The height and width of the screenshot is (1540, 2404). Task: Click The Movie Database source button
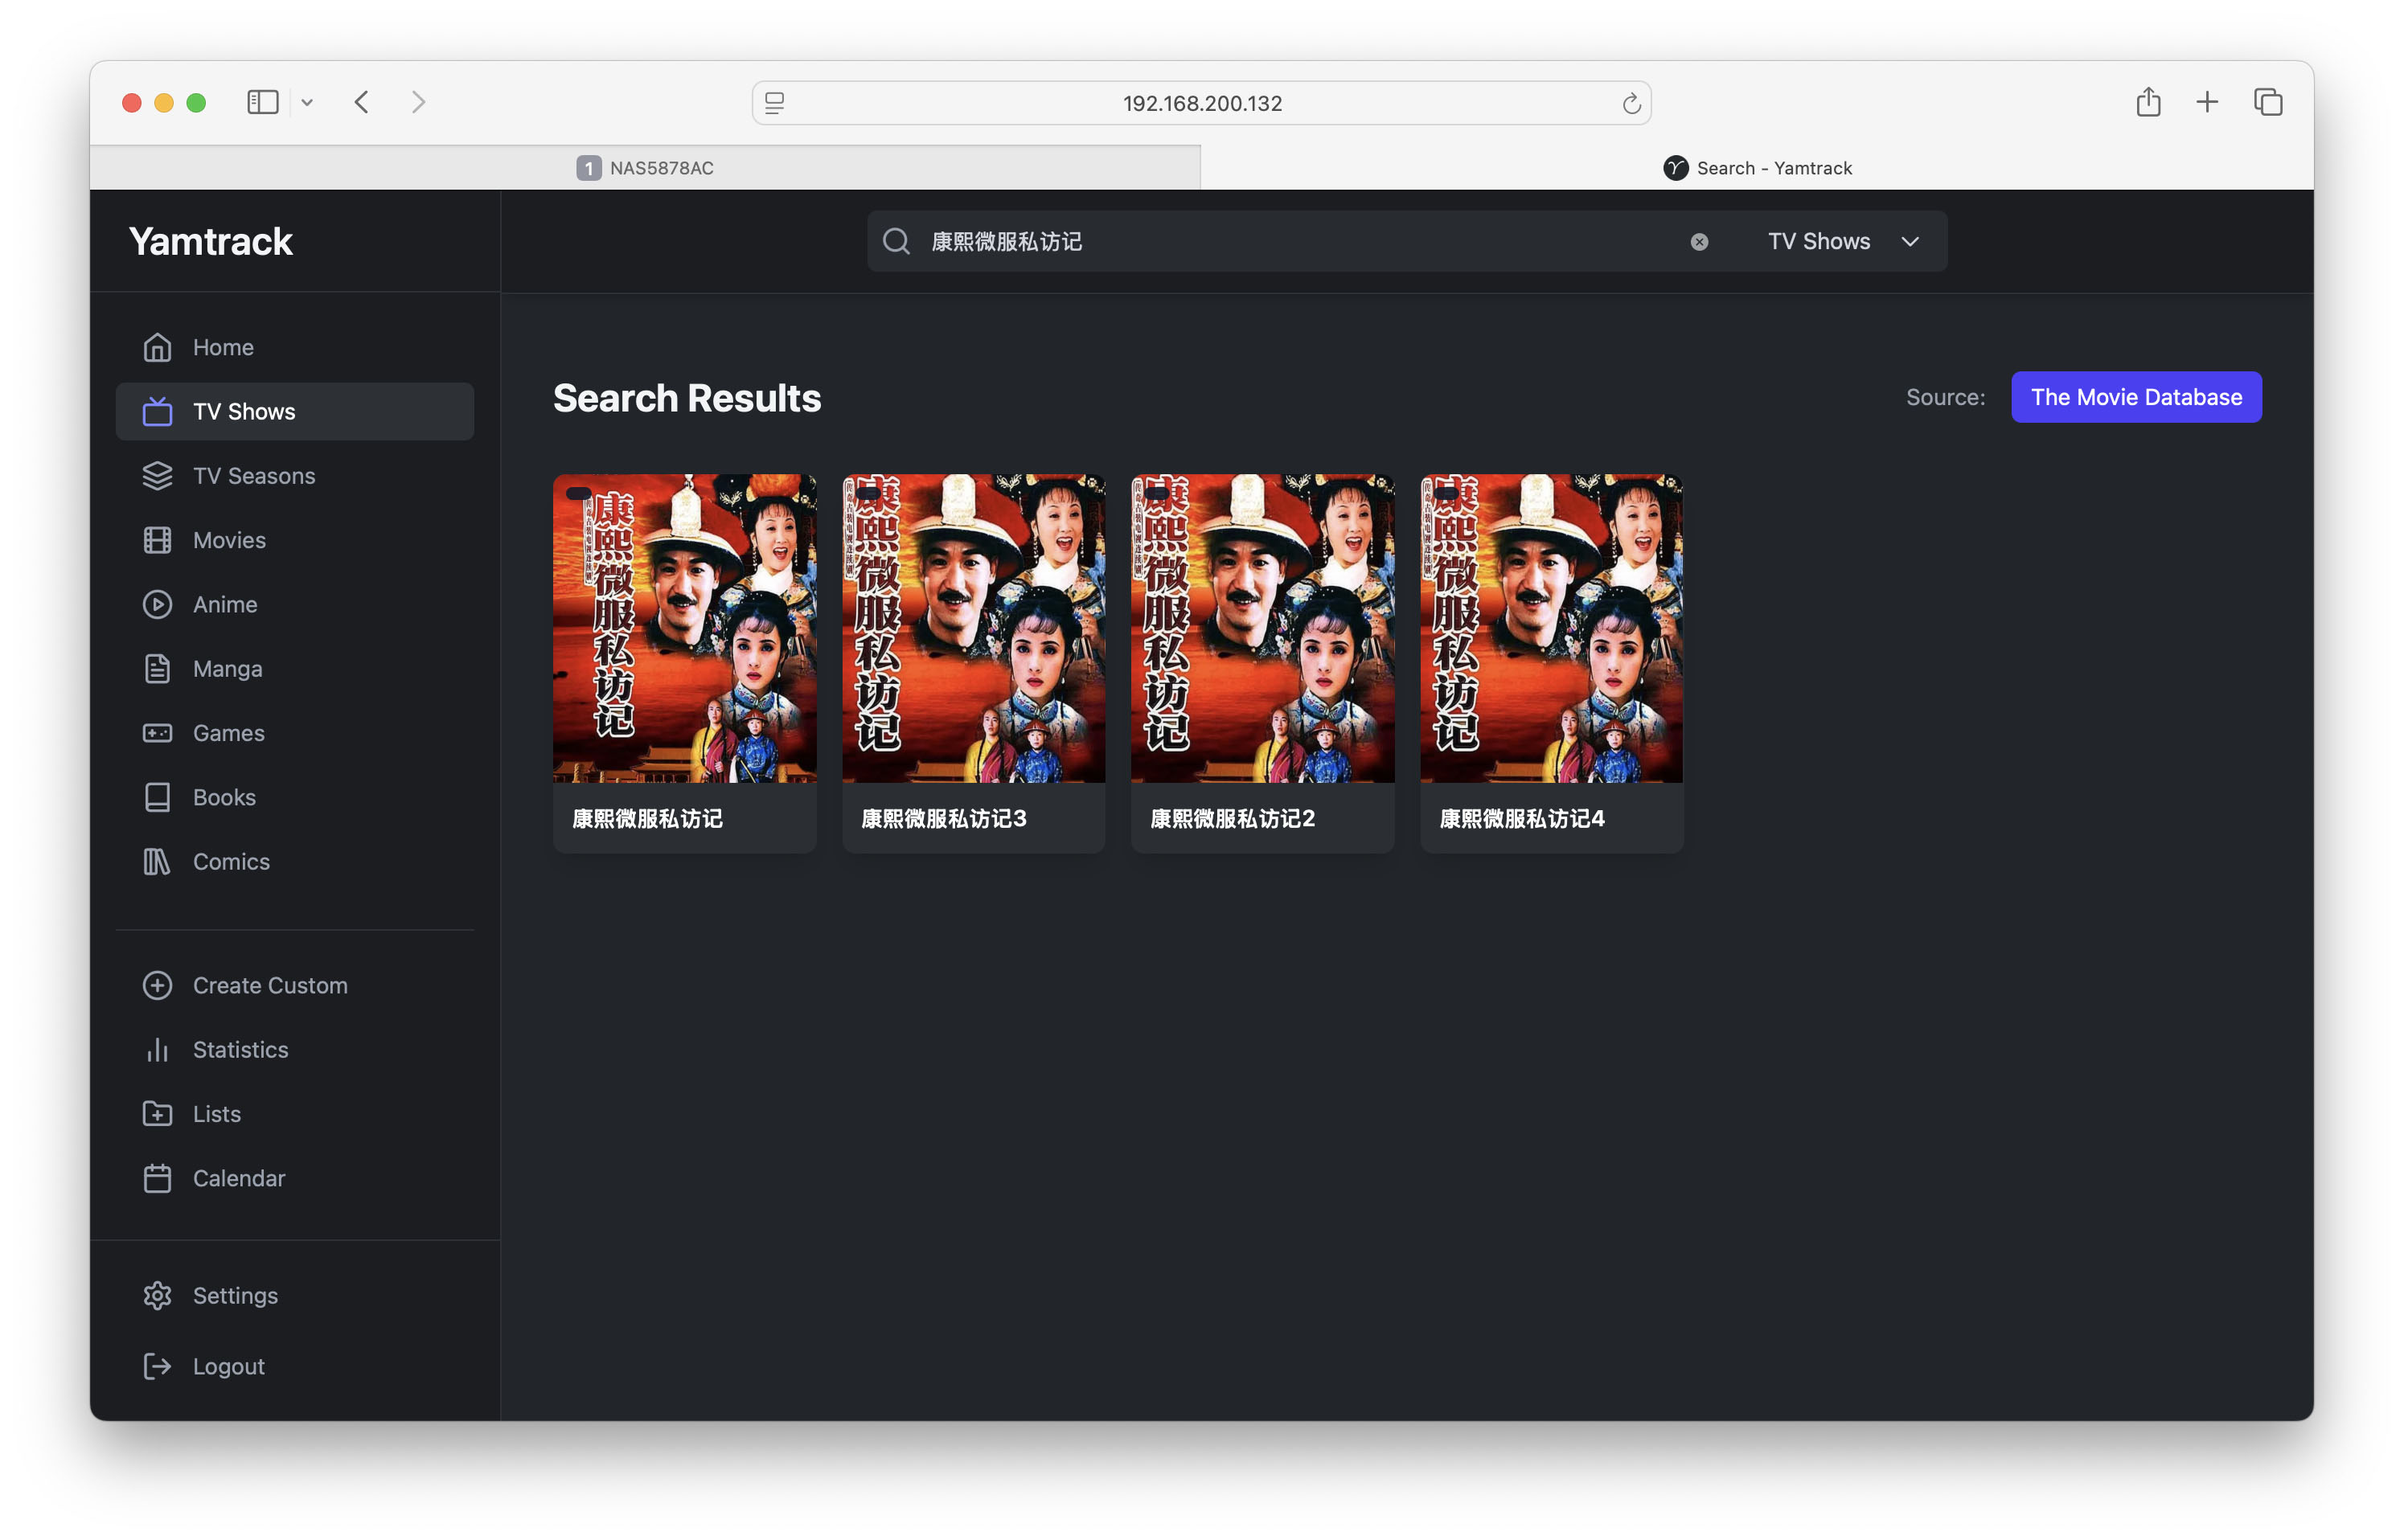[x=2135, y=397]
